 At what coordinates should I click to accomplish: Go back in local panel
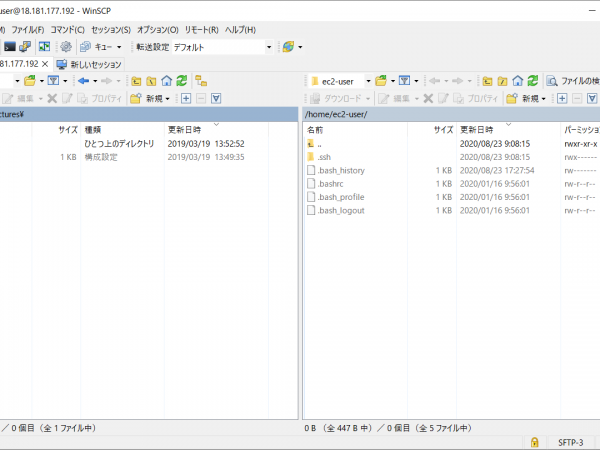coord(83,81)
